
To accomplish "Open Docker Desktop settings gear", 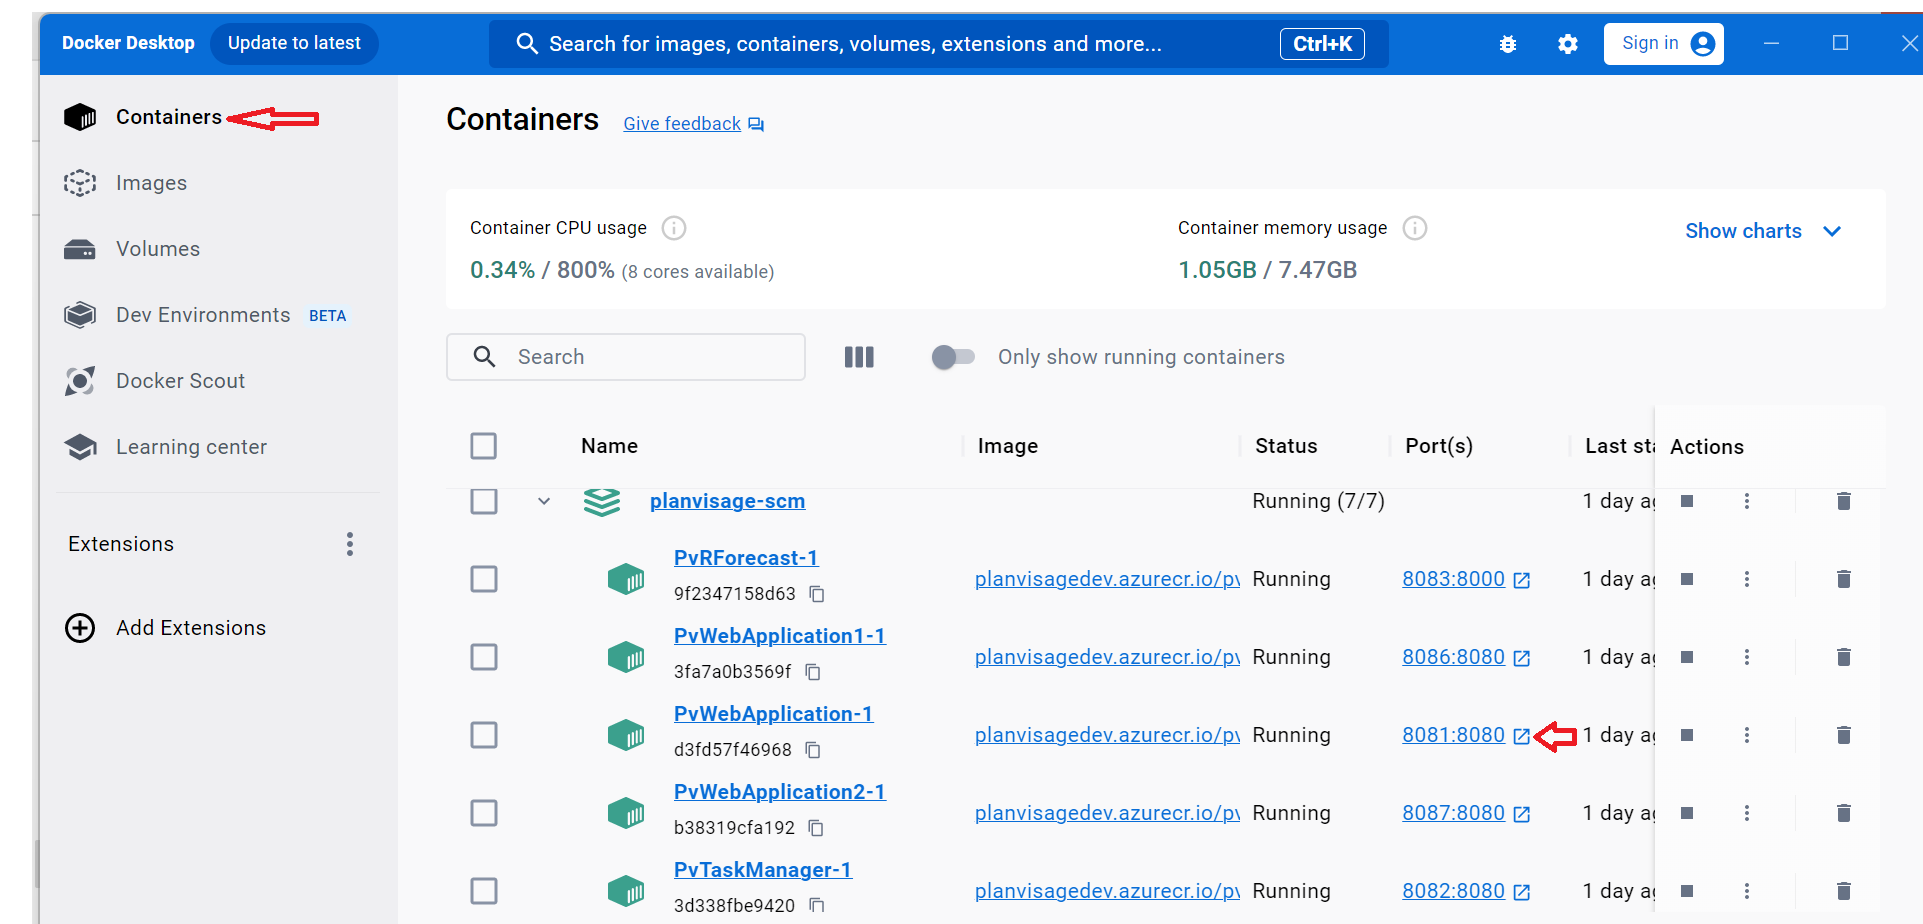I will [1568, 44].
